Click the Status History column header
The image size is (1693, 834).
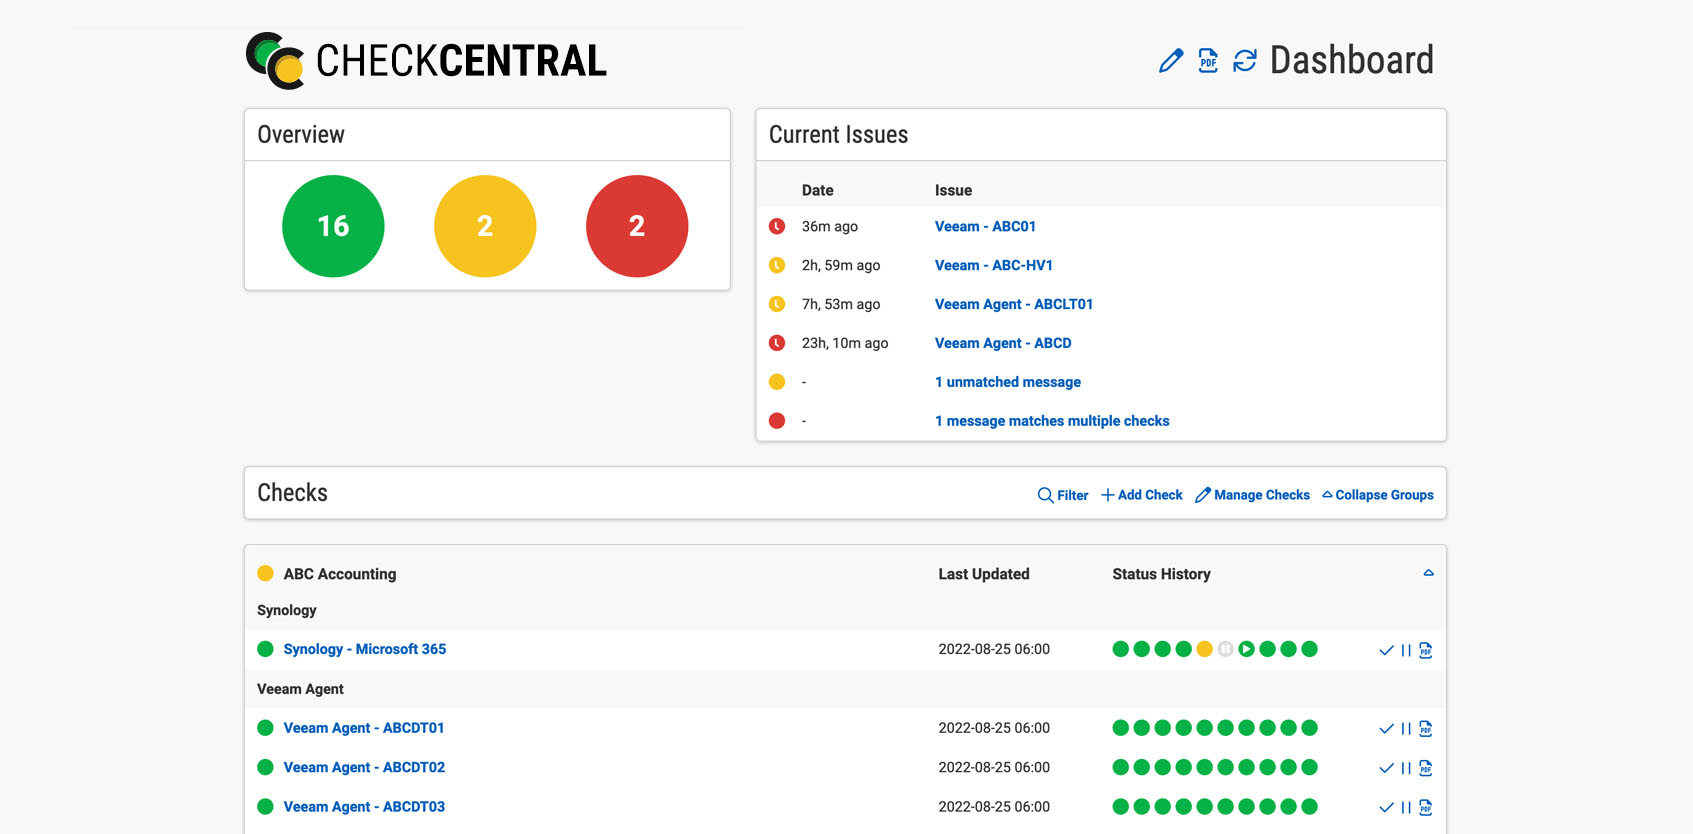click(1162, 574)
